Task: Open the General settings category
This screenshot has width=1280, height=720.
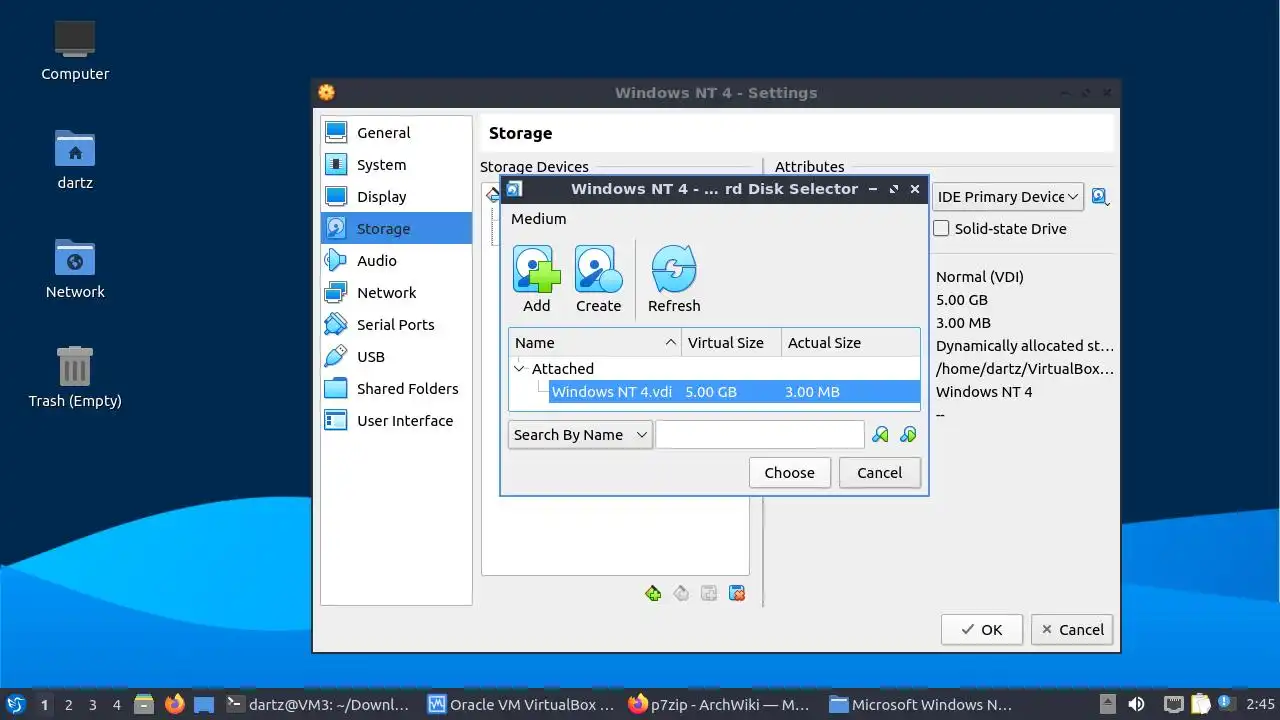Action: pyautogui.click(x=396, y=132)
